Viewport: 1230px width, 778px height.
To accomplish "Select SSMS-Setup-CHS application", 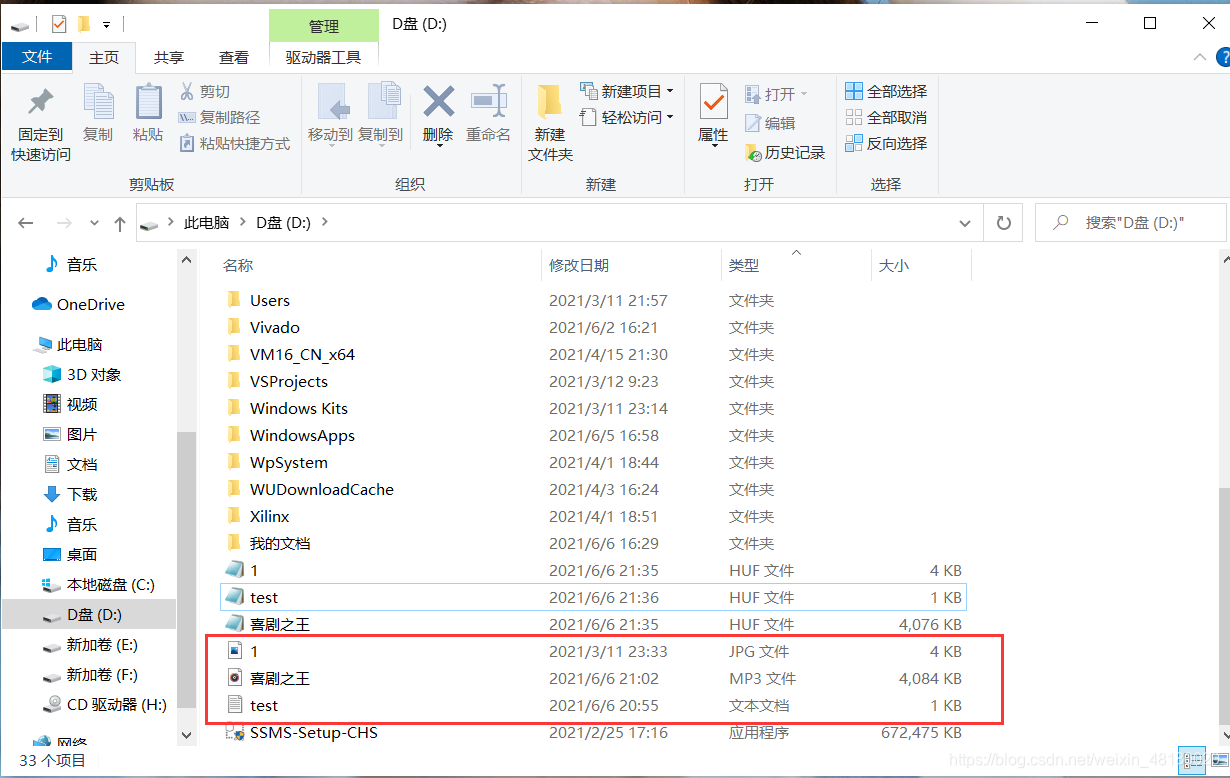I will (x=595, y=732).
